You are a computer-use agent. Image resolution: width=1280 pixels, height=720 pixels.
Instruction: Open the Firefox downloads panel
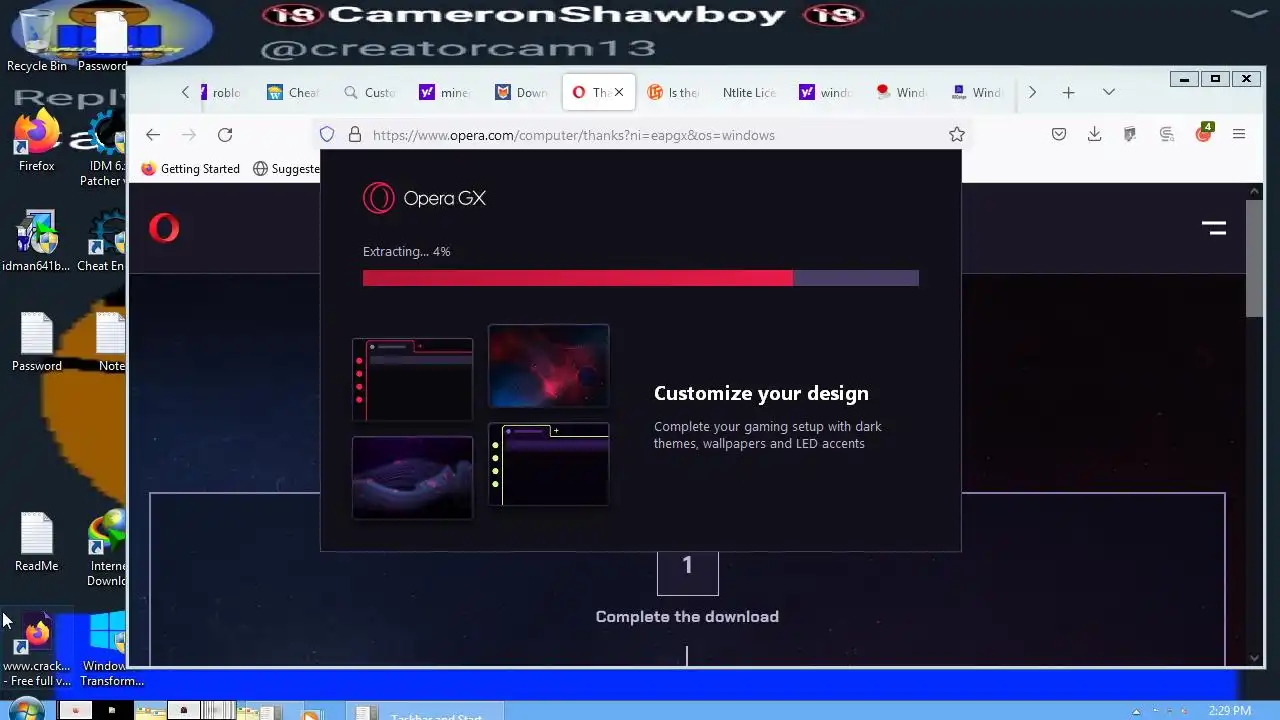(1095, 135)
